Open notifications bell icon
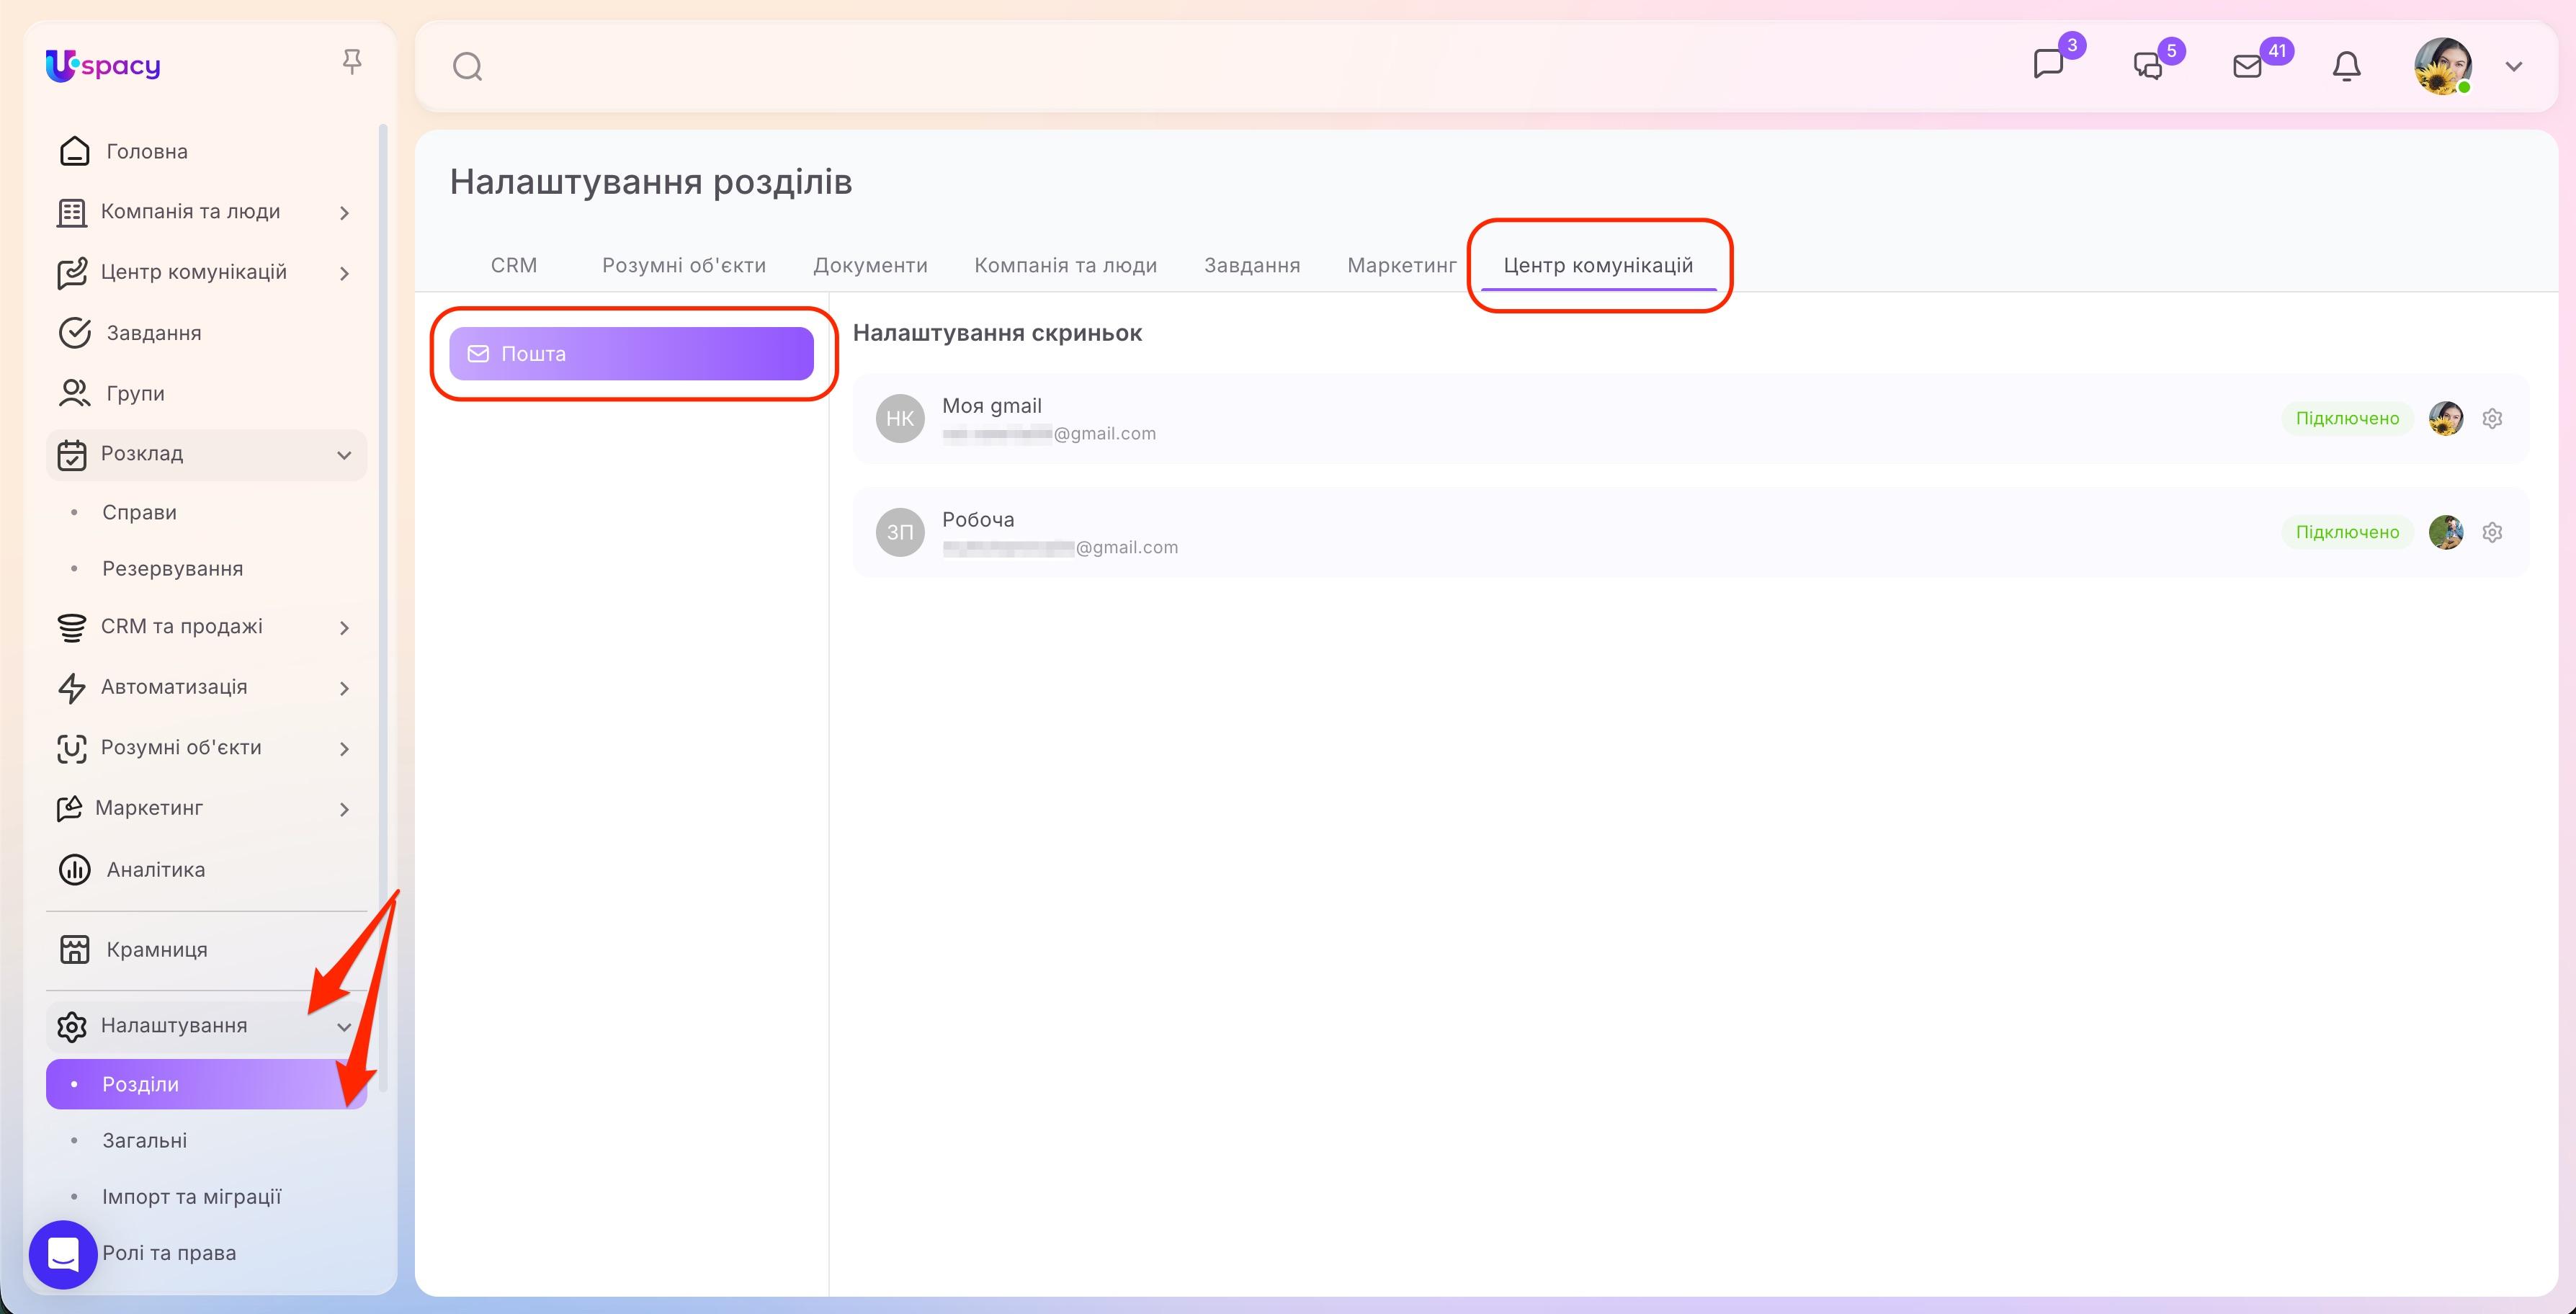The width and height of the screenshot is (2576, 1314). point(2346,66)
